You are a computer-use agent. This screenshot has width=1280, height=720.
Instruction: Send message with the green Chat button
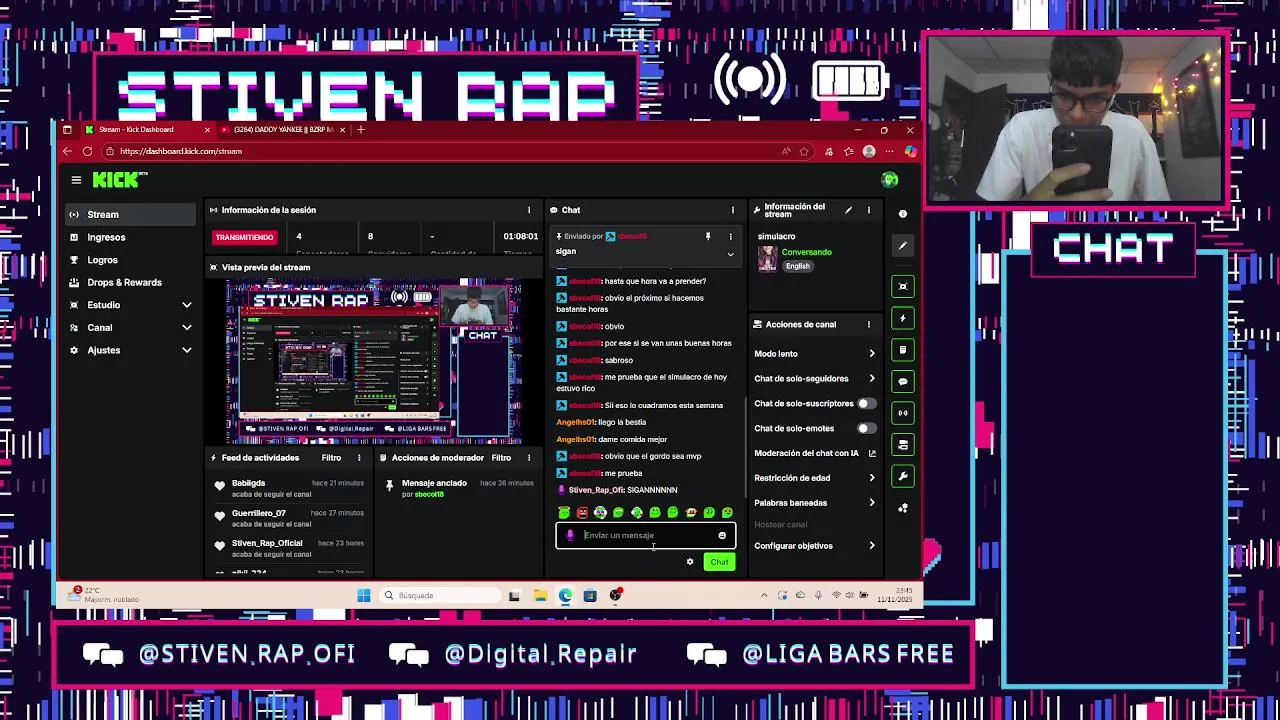pyautogui.click(x=720, y=562)
